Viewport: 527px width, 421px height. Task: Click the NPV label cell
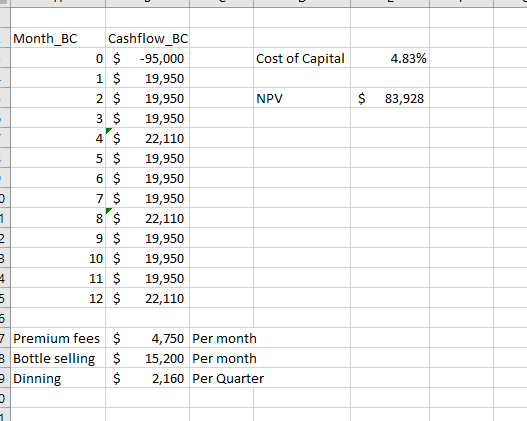tap(302, 98)
